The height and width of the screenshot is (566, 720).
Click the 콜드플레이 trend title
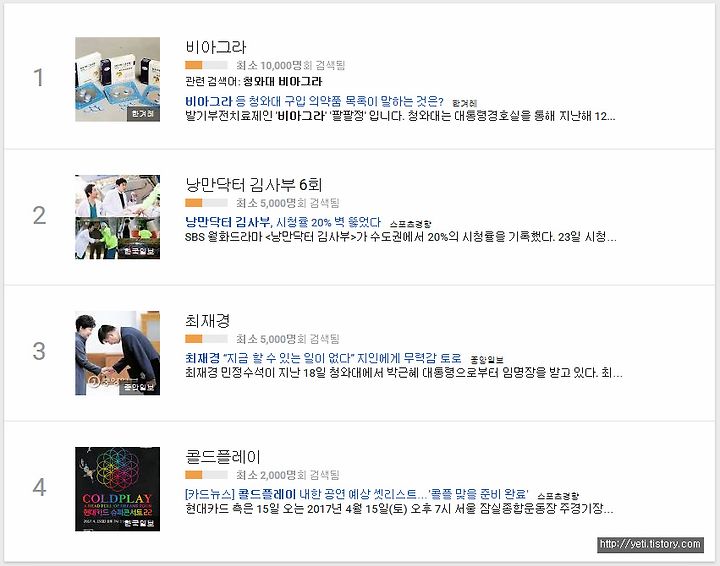tap(223, 457)
